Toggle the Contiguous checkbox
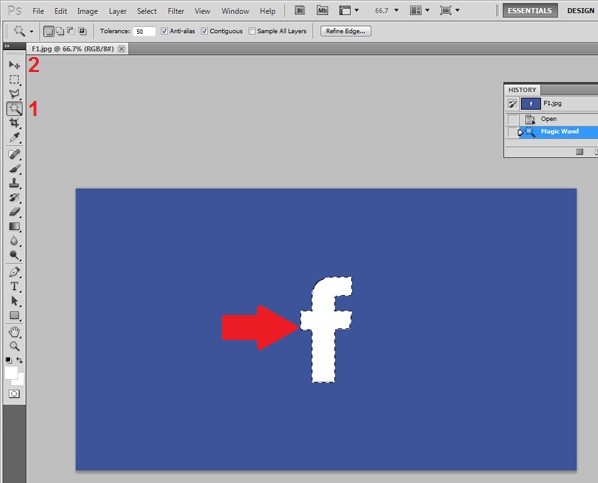The width and height of the screenshot is (598, 483). tap(204, 31)
